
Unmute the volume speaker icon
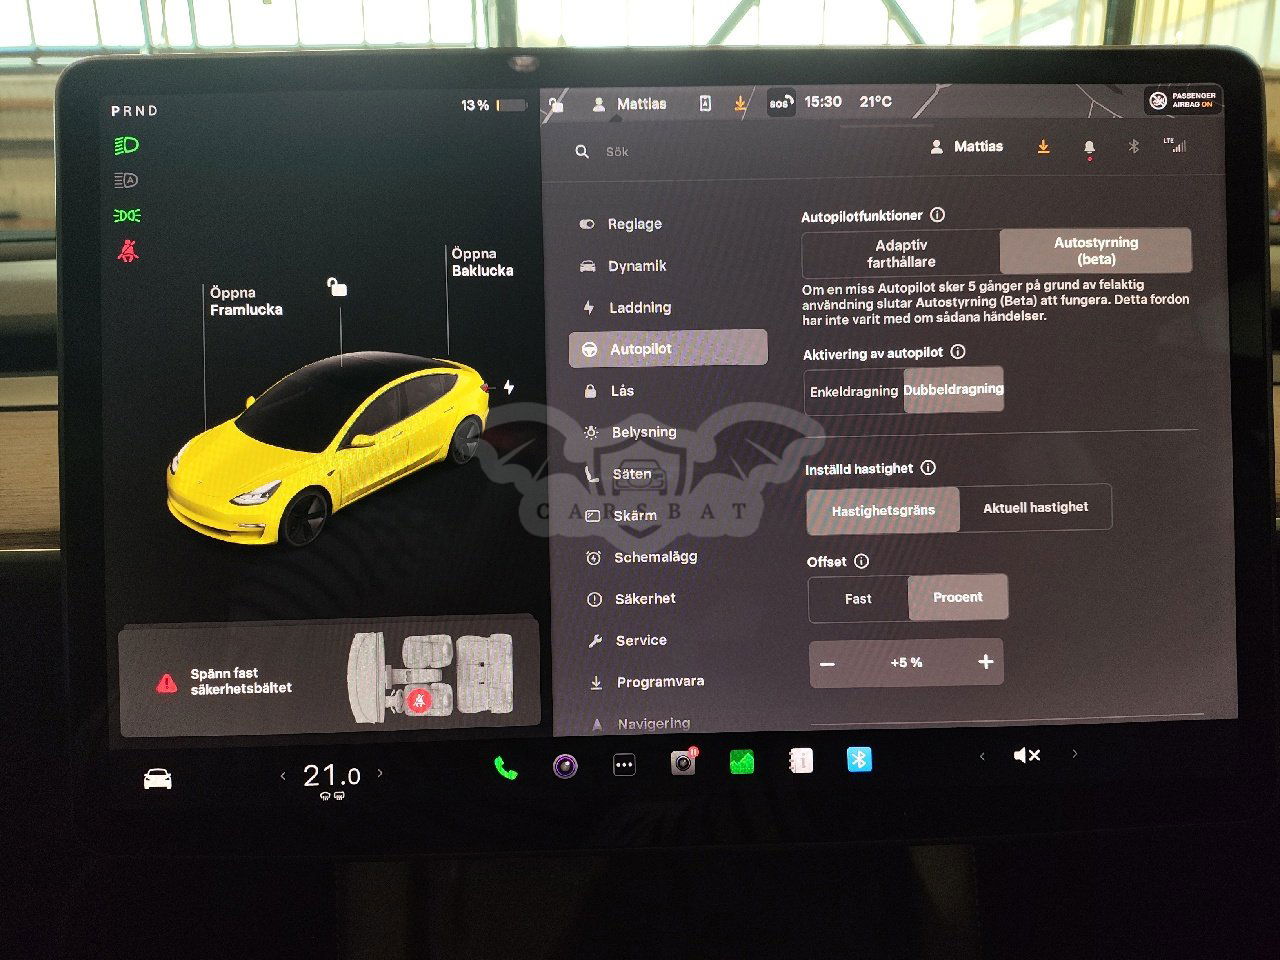coord(1027,755)
